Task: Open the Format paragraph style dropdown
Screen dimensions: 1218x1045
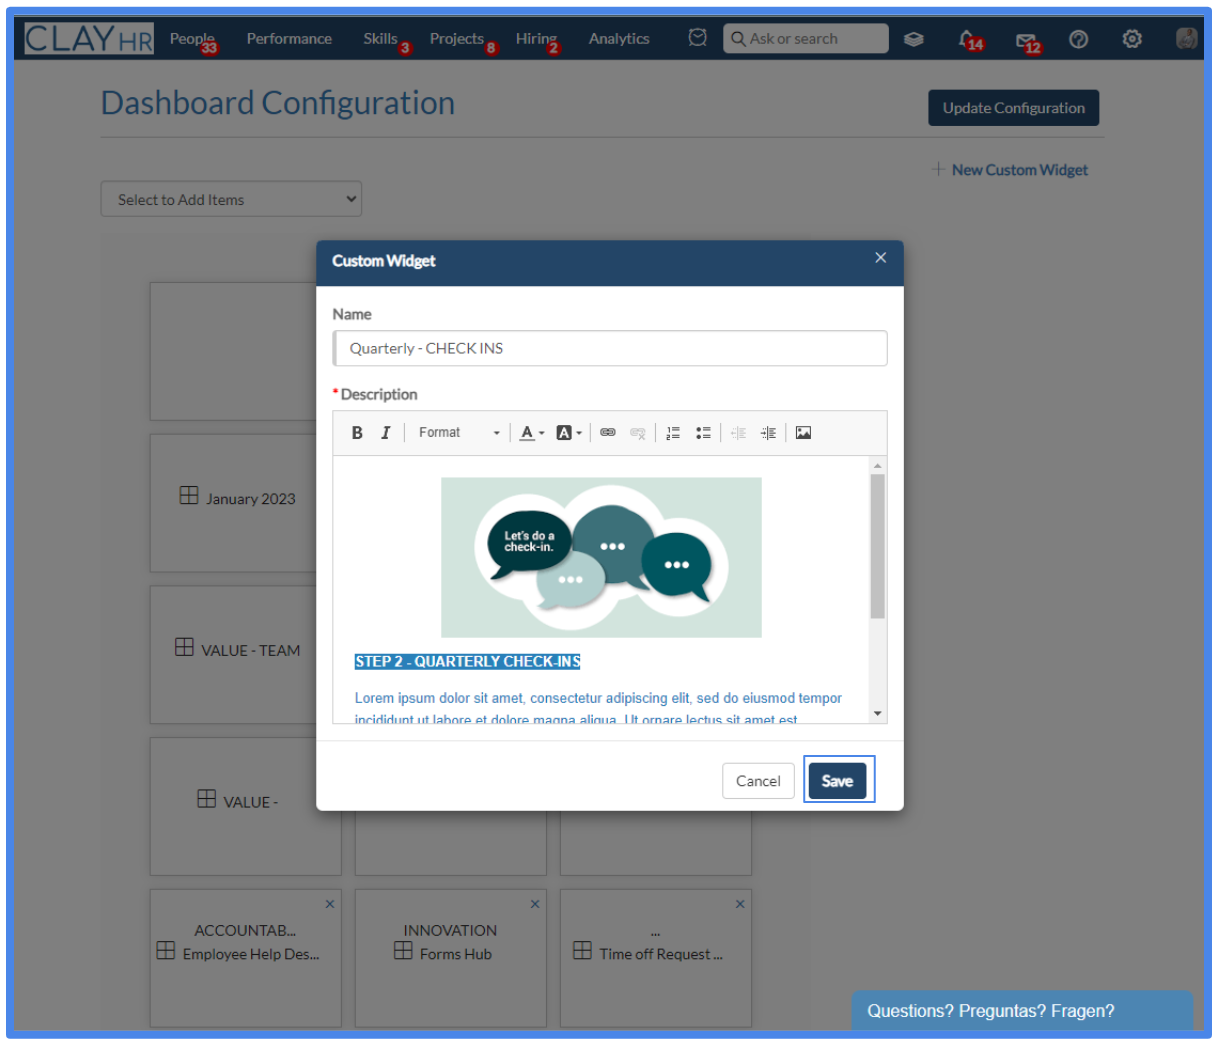Action: point(455,432)
